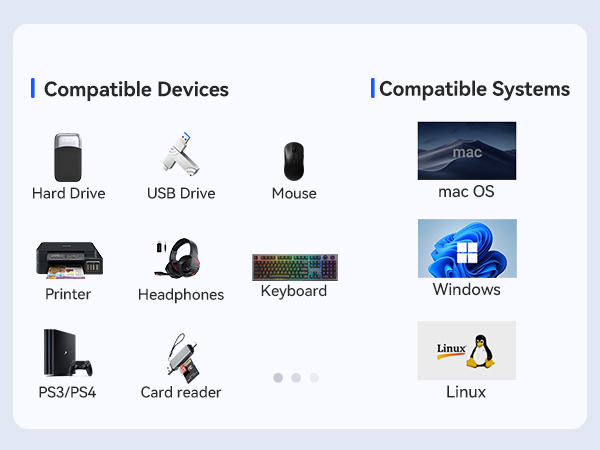Click the Headphones icon
Viewport: 600px width, 450px height.
(178, 258)
